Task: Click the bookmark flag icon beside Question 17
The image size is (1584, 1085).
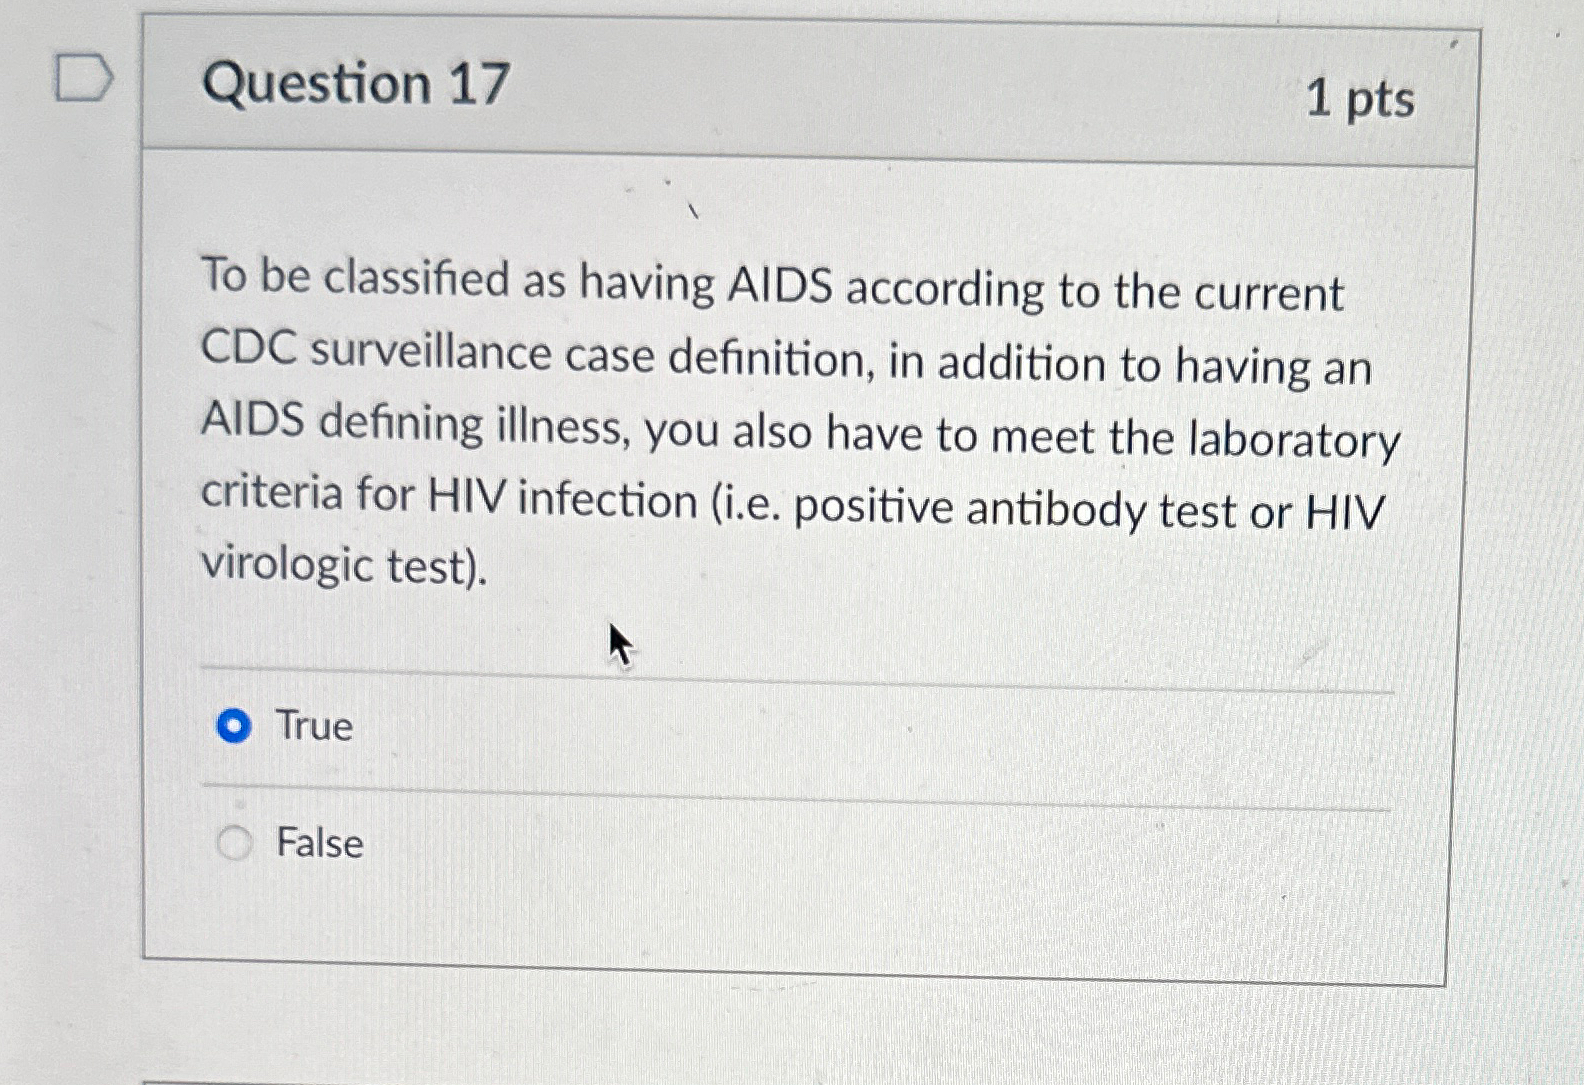Action: 83,76
